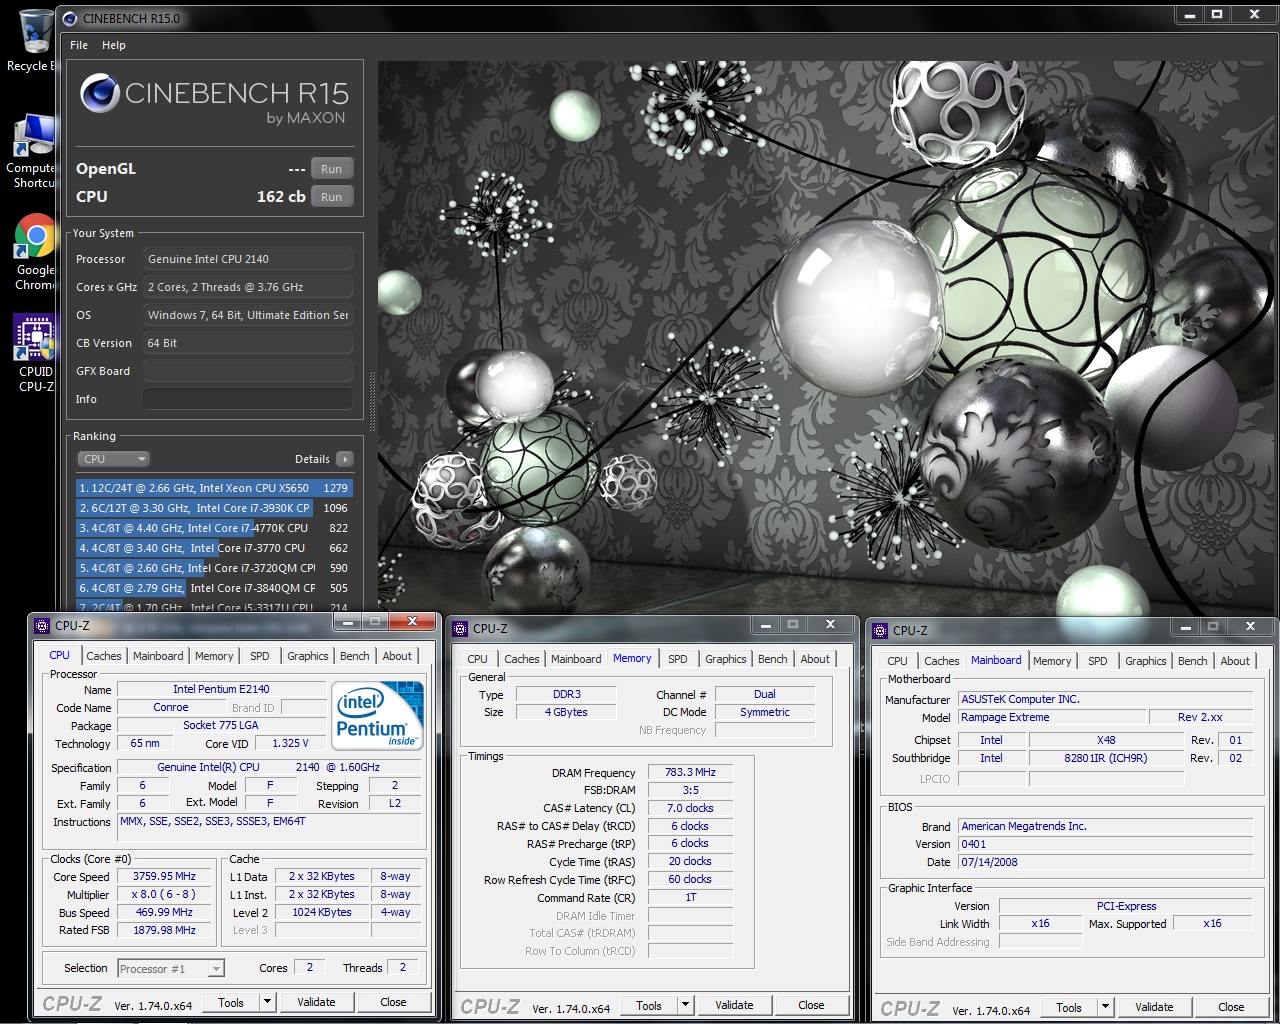This screenshot has height=1024, width=1280.
Task: Click processor name Intel Pentium E2140
Action: point(221,689)
